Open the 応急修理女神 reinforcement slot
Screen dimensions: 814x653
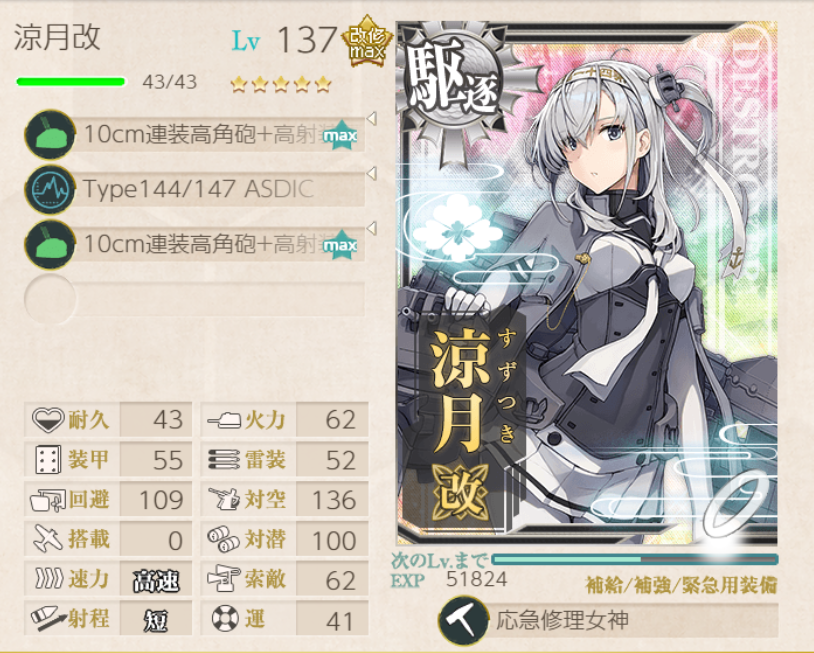[x=608, y=620]
